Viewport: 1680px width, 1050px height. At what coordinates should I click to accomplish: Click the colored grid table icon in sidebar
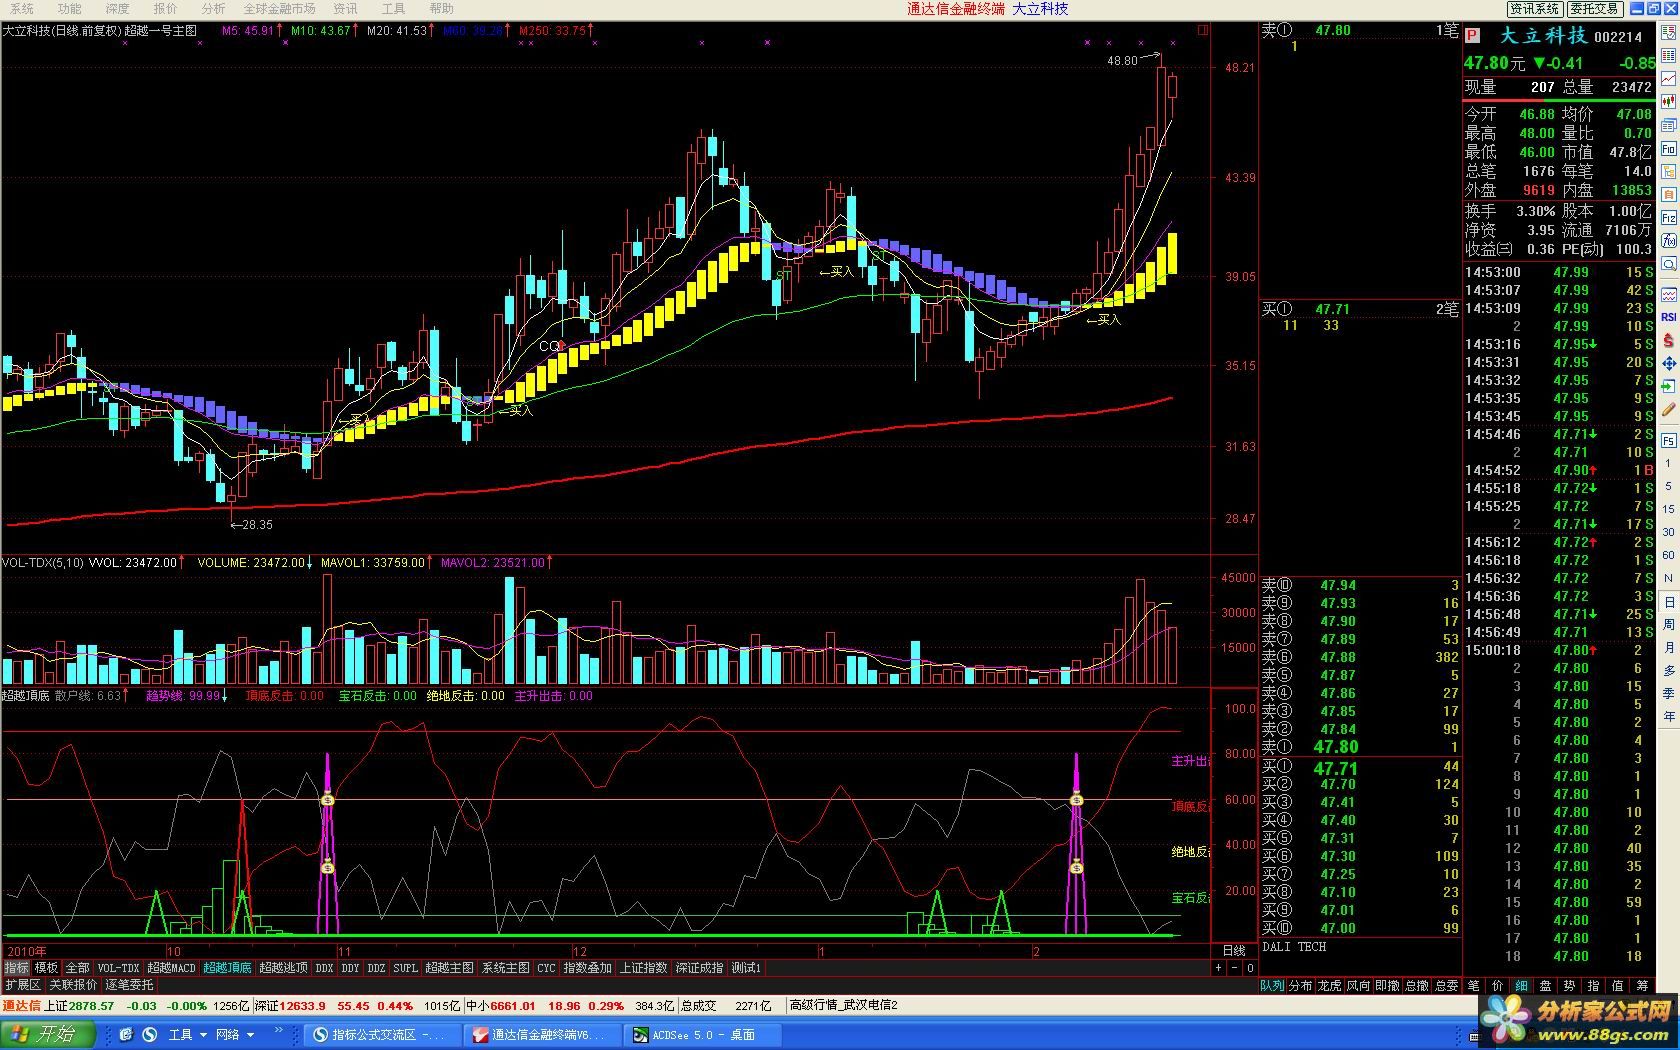point(1669,56)
